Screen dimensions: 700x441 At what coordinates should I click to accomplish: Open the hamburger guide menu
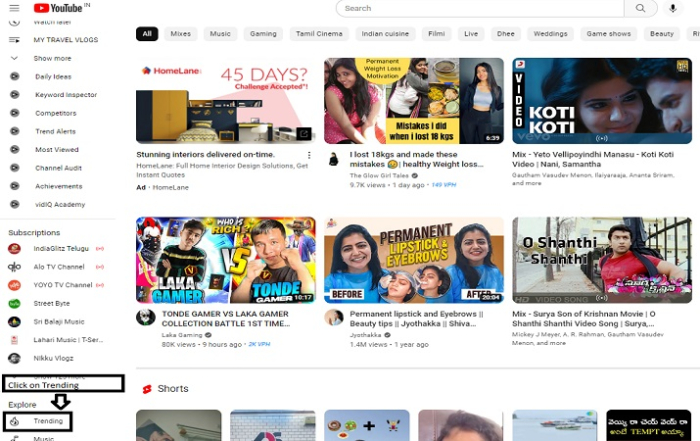click(14, 8)
